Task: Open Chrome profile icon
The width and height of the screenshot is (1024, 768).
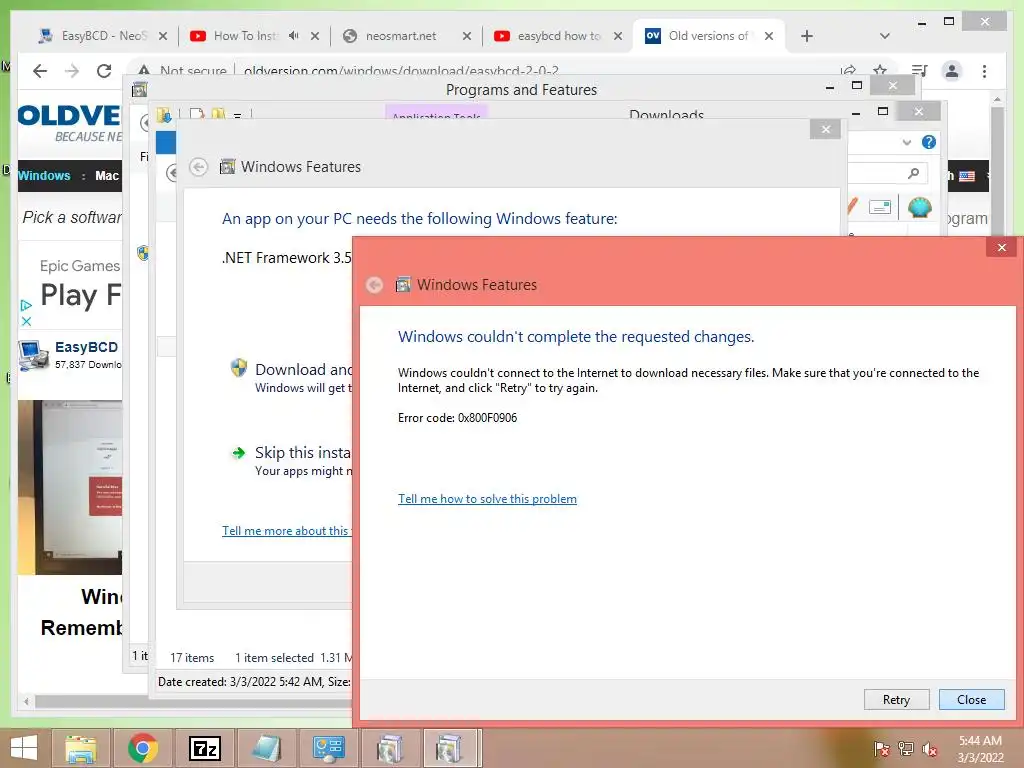Action: tap(952, 71)
